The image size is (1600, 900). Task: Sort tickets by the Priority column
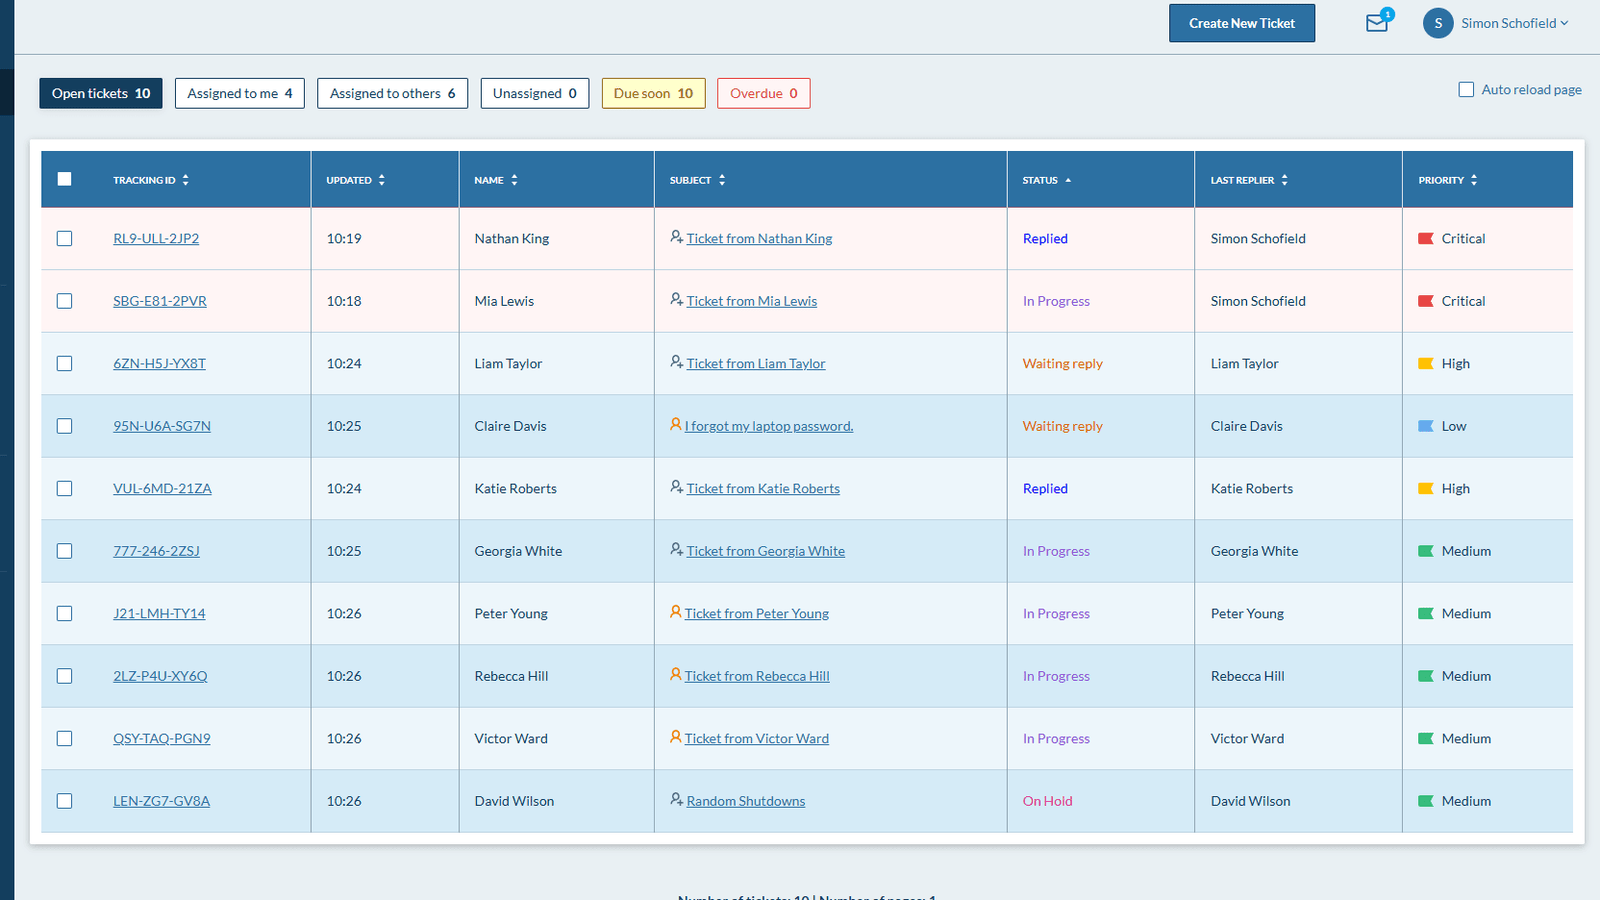tap(1447, 180)
